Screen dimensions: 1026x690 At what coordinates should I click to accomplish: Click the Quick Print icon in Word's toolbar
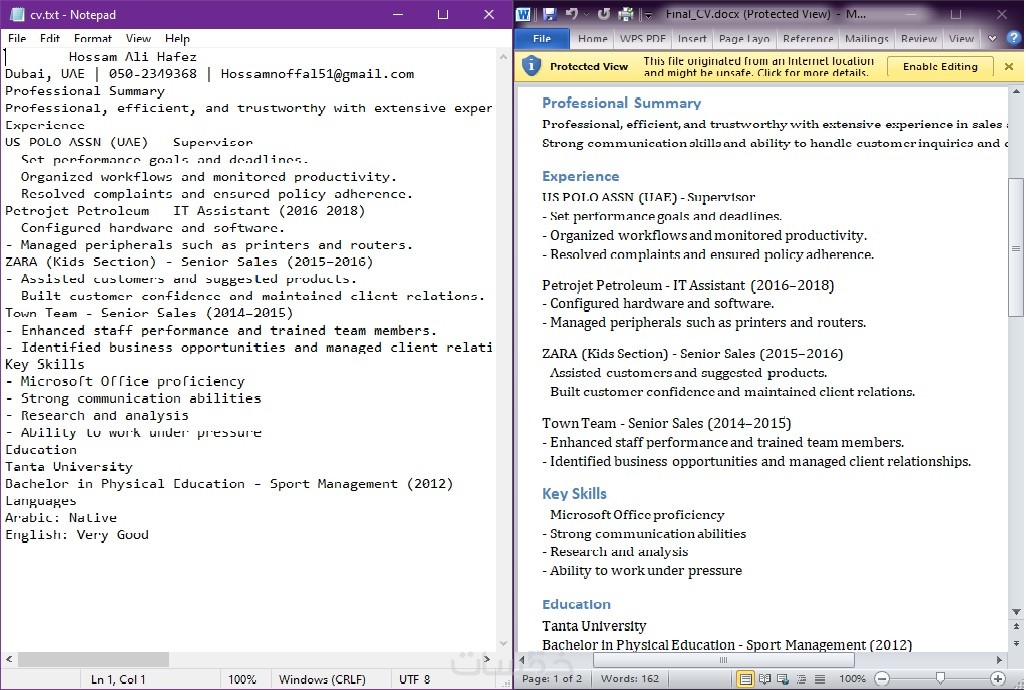click(626, 14)
